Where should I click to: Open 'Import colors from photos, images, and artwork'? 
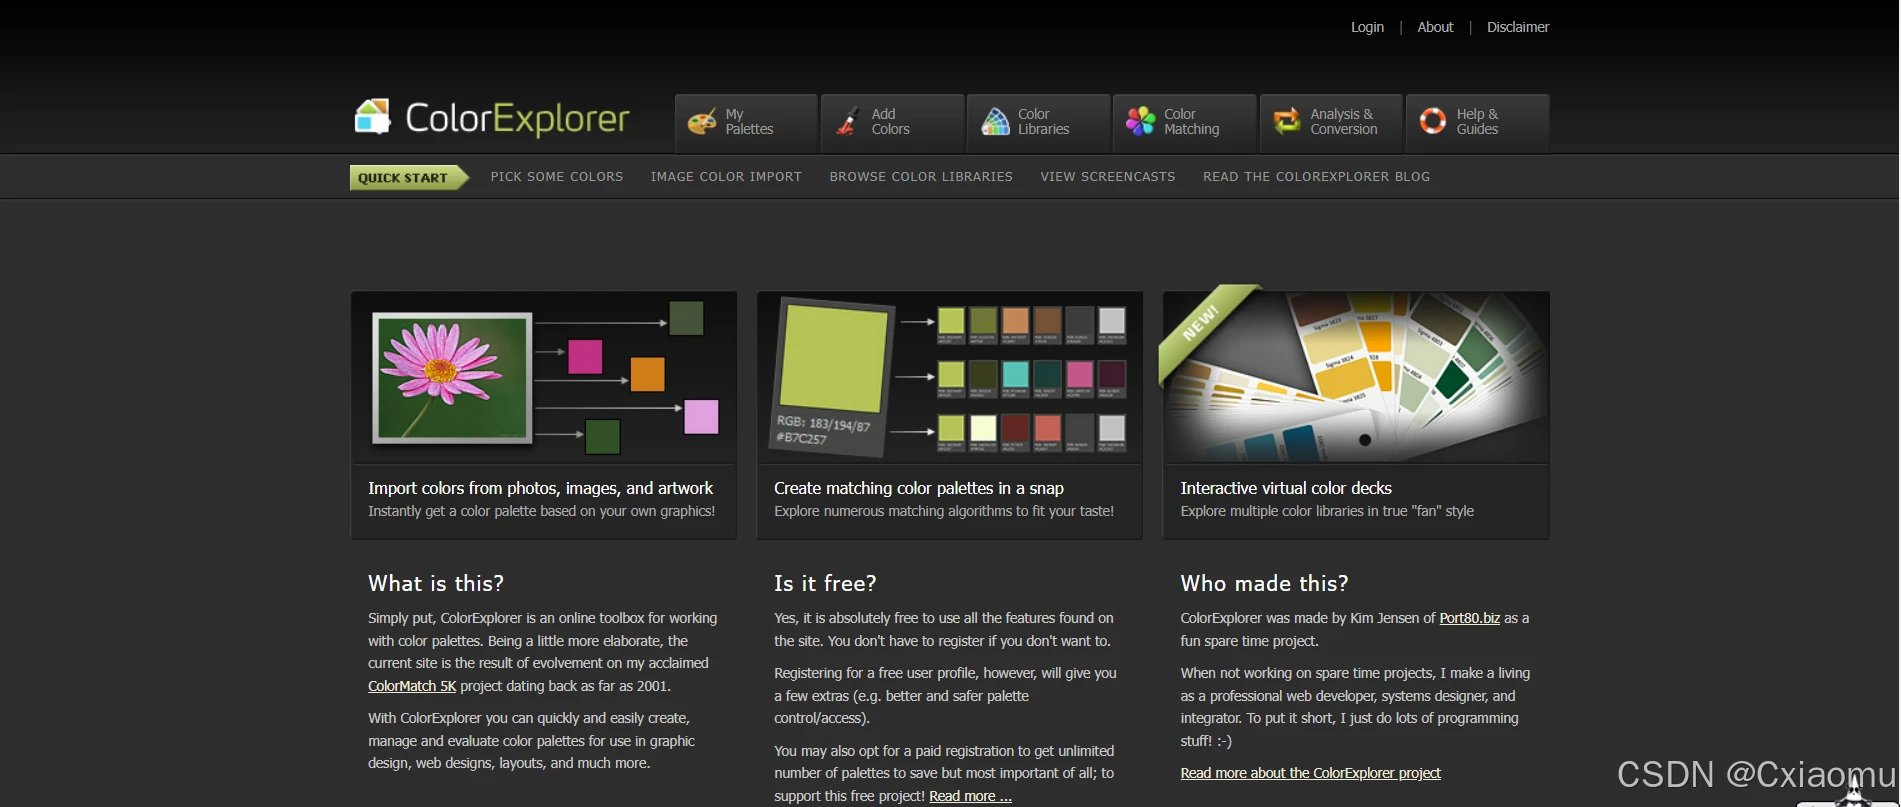[540, 488]
